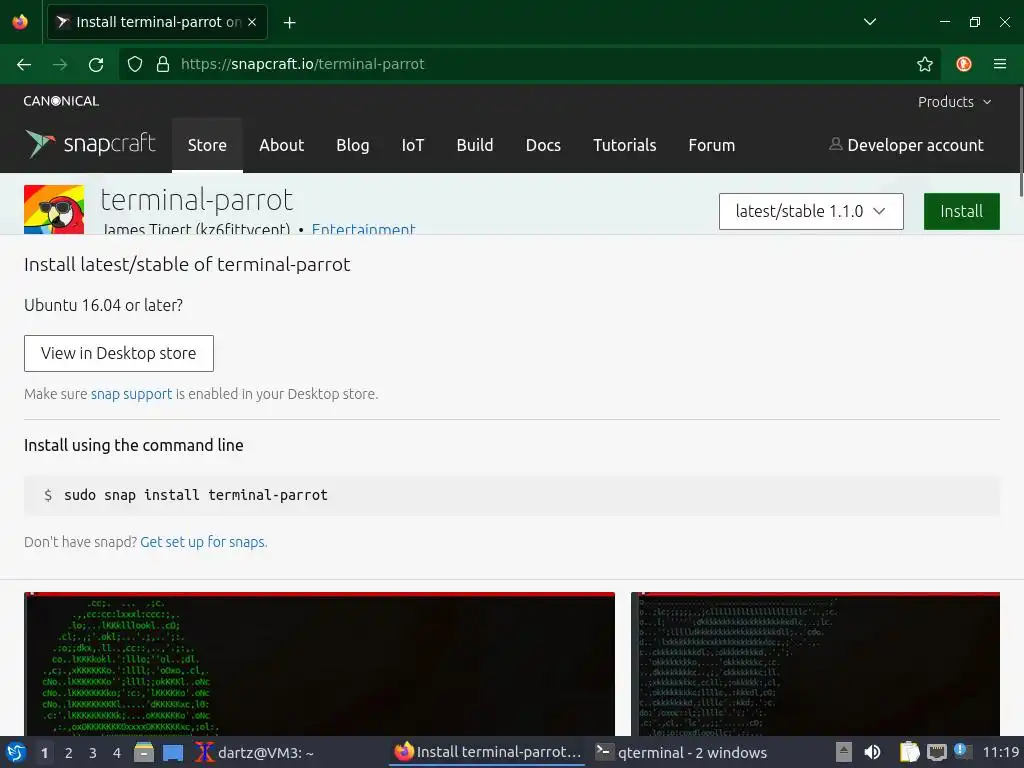This screenshot has height=768, width=1024.
Task: Switch to Install terminal-parrot taskbar window
Action: coord(487,752)
